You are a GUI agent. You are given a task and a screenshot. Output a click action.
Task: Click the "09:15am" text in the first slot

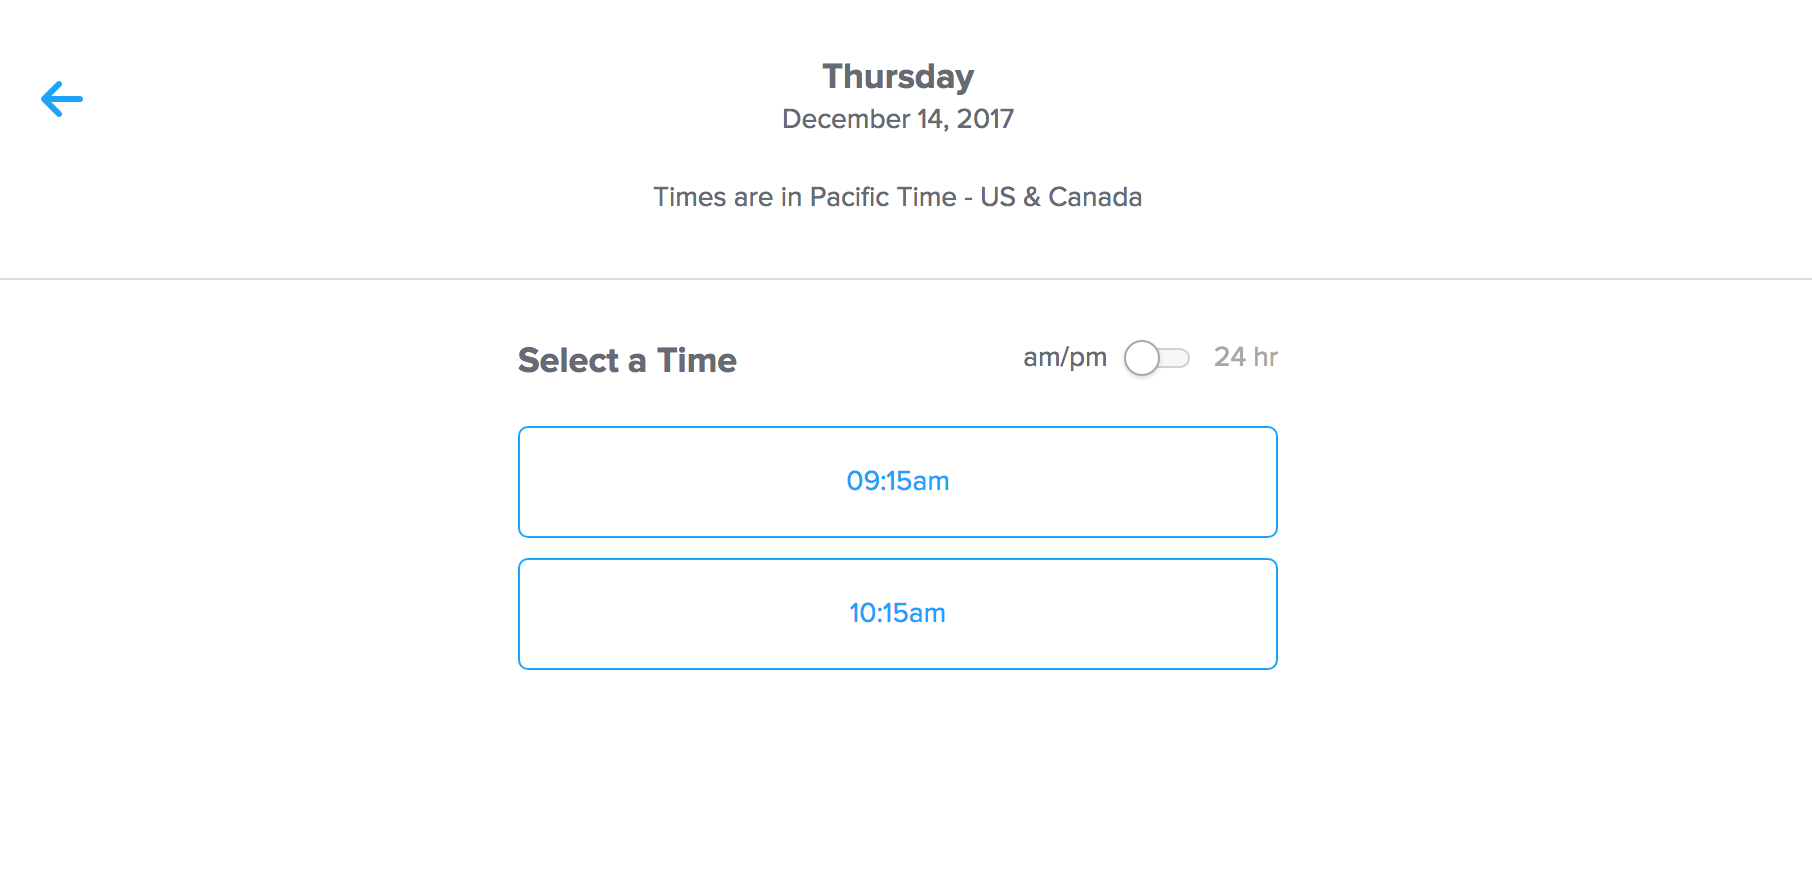tap(897, 481)
